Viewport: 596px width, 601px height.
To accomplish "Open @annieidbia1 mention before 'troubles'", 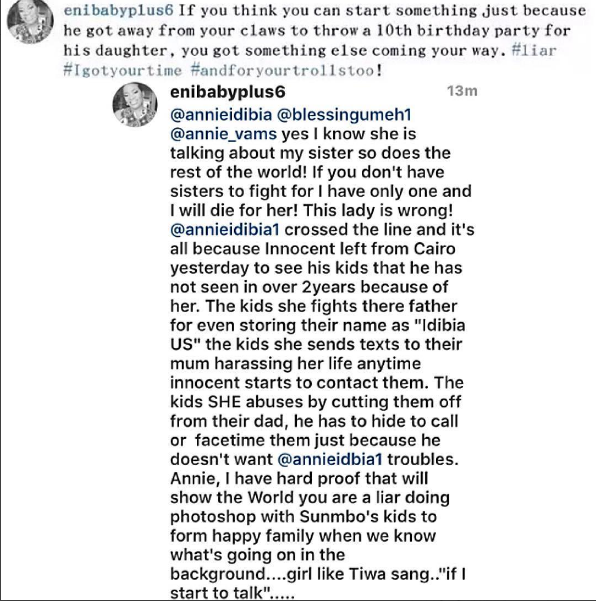I will click(x=330, y=459).
